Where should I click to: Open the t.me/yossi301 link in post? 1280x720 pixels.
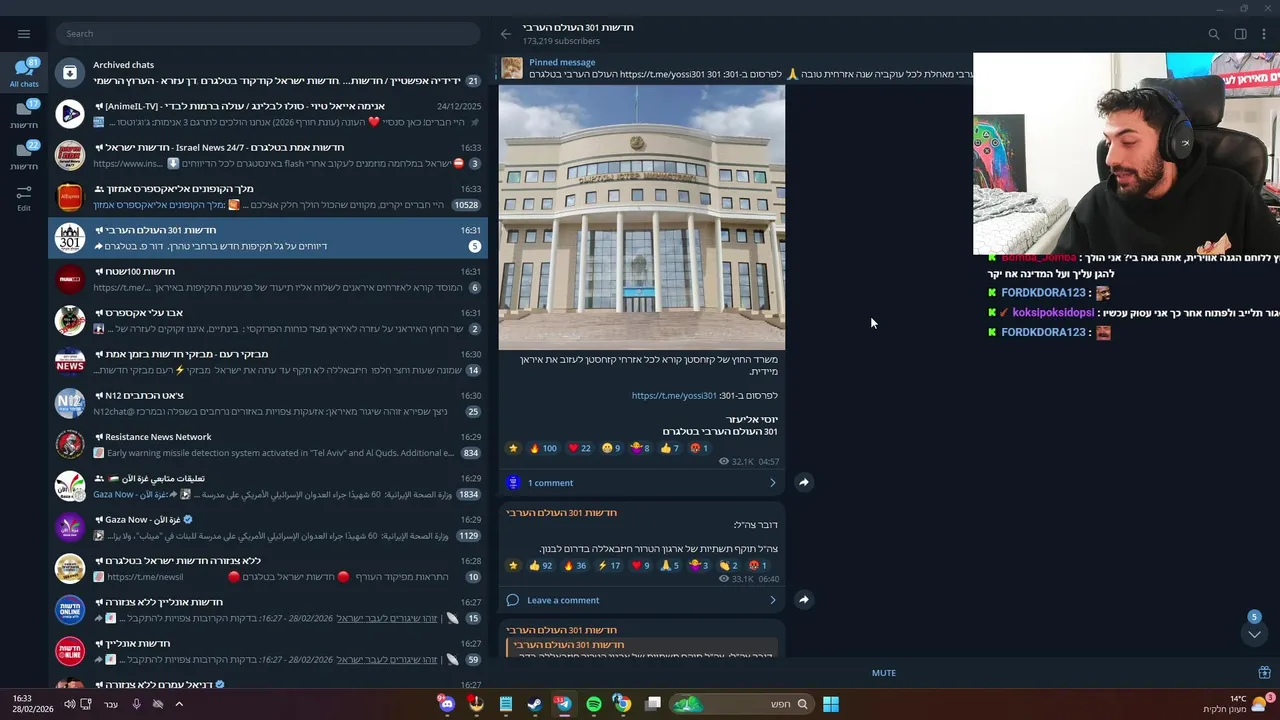pyautogui.click(x=674, y=395)
